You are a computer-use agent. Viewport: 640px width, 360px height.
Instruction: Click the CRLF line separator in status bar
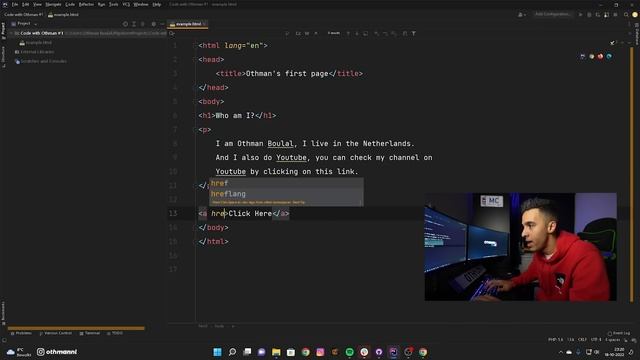click(x=582, y=340)
